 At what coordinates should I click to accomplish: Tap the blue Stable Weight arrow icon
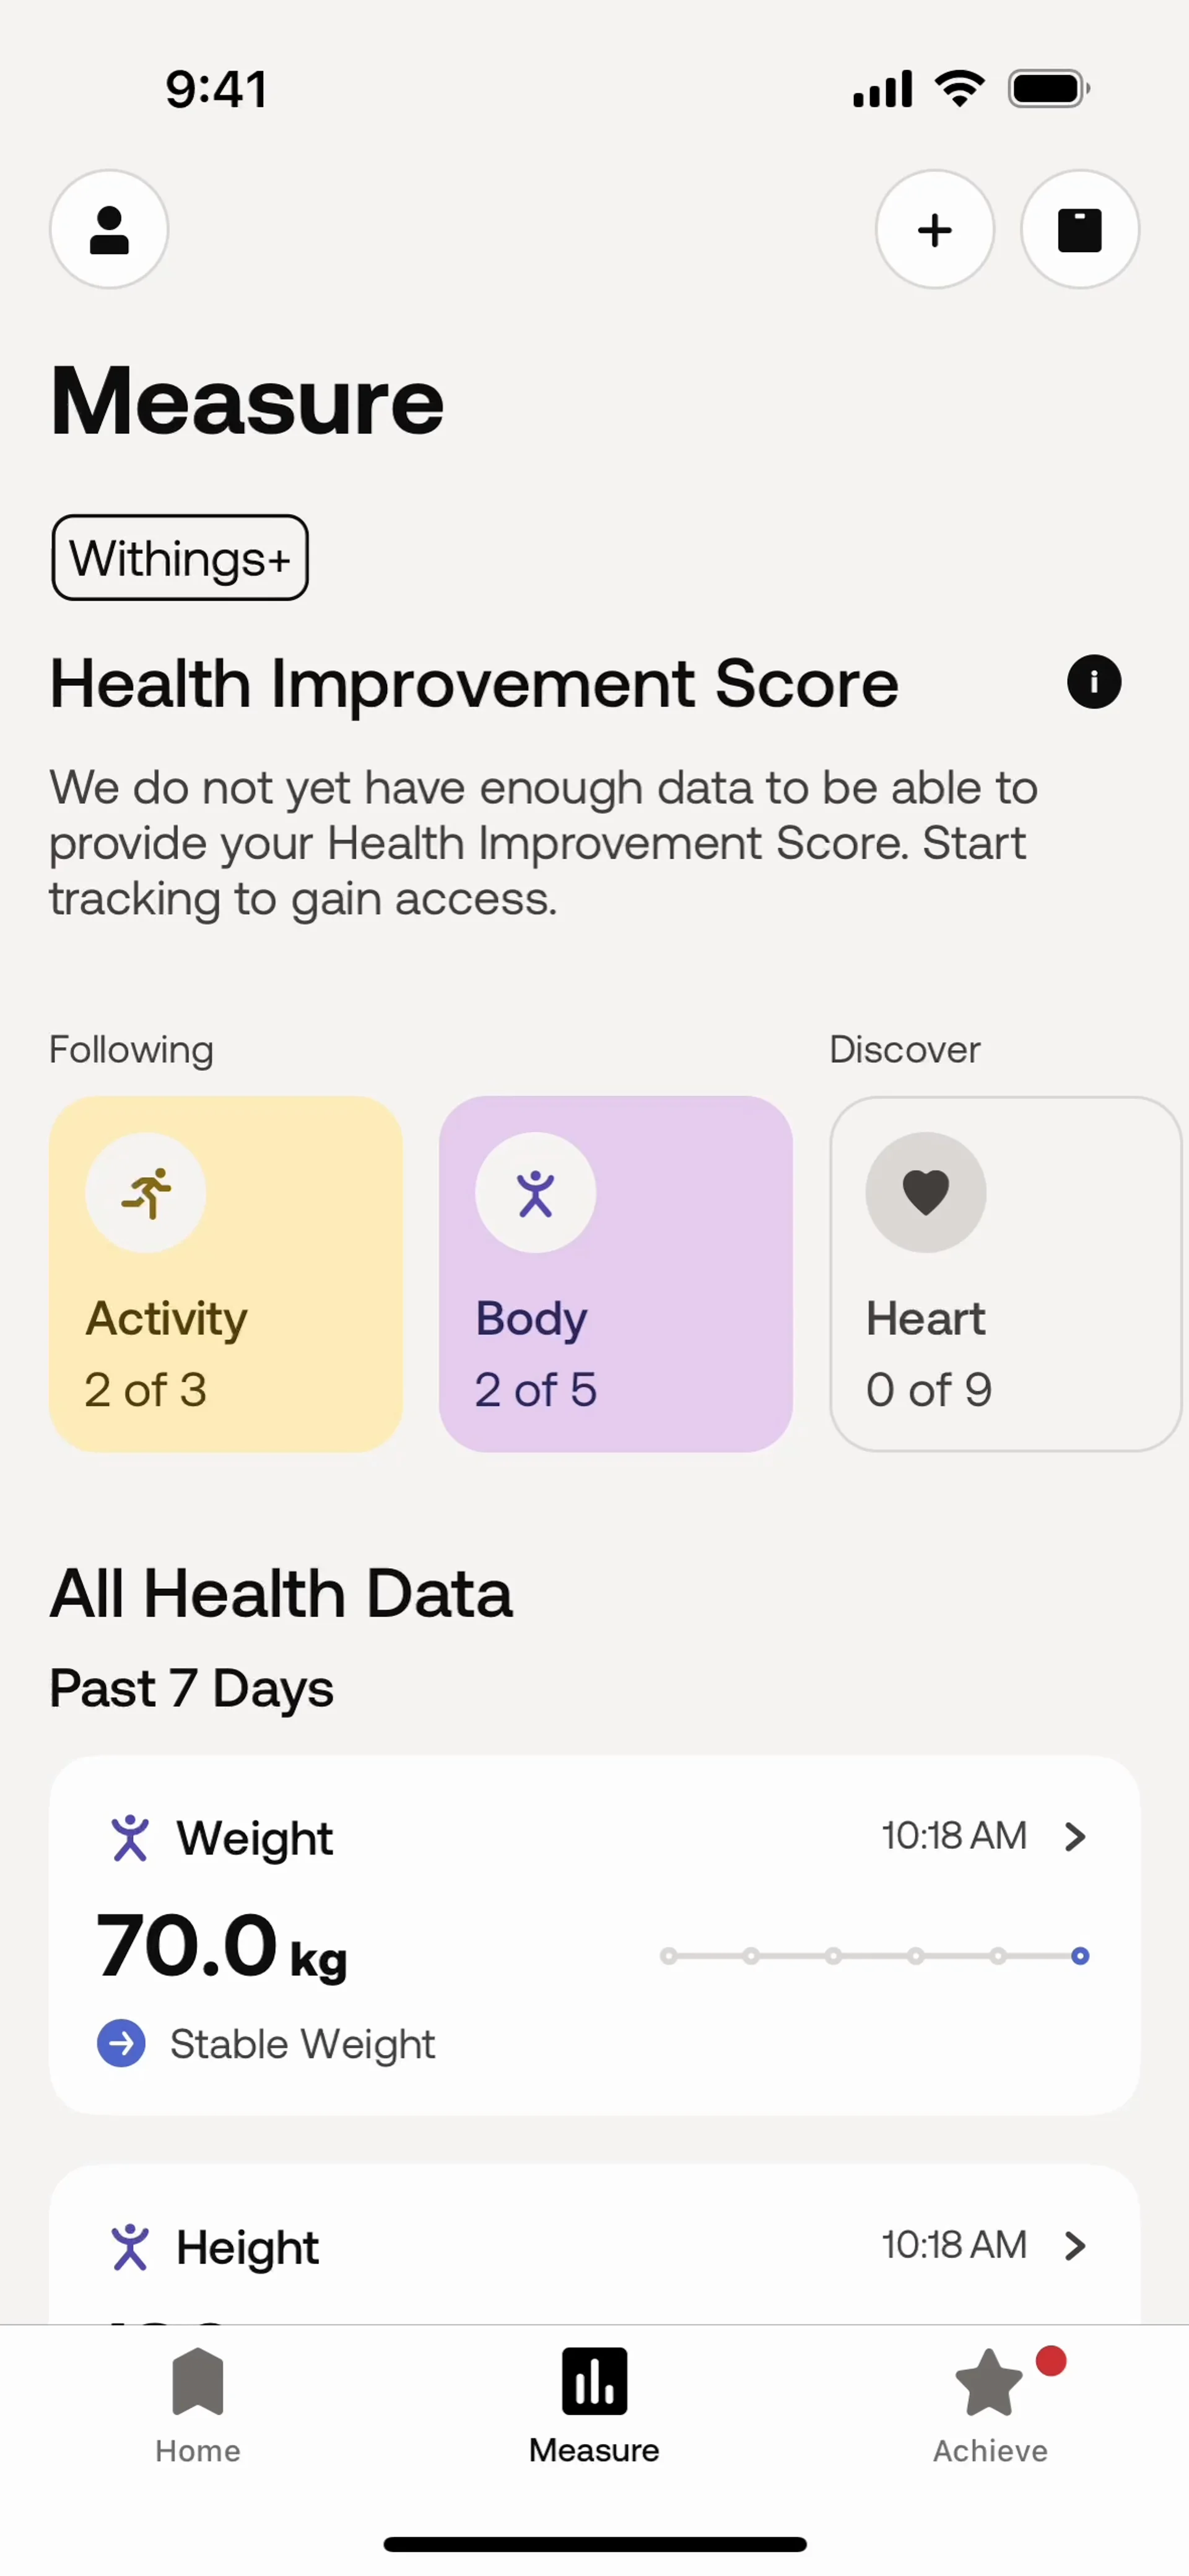pyautogui.click(x=121, y=2043)
